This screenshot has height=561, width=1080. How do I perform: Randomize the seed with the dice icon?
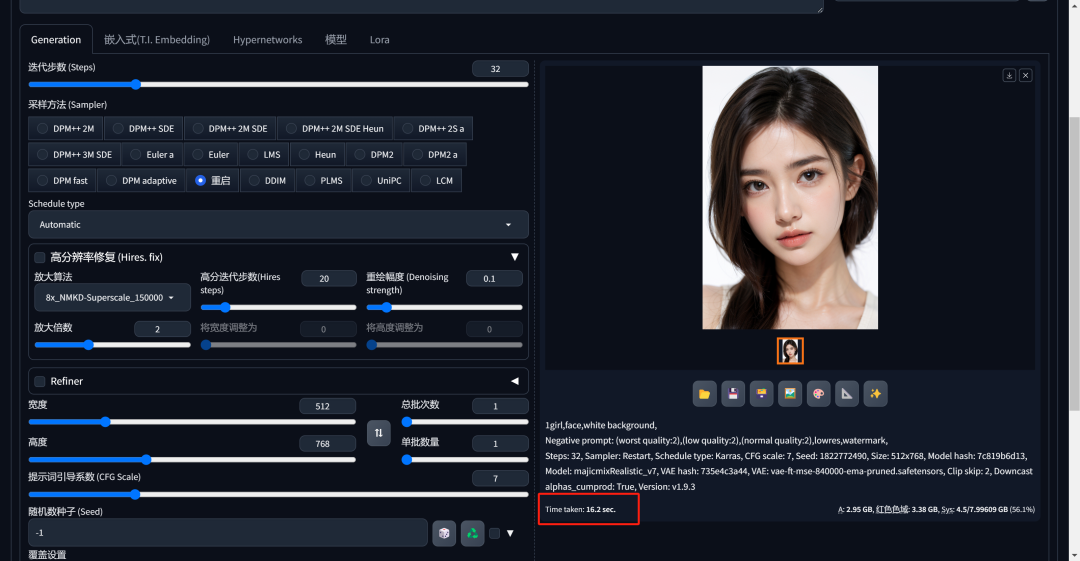pos(443,533)
